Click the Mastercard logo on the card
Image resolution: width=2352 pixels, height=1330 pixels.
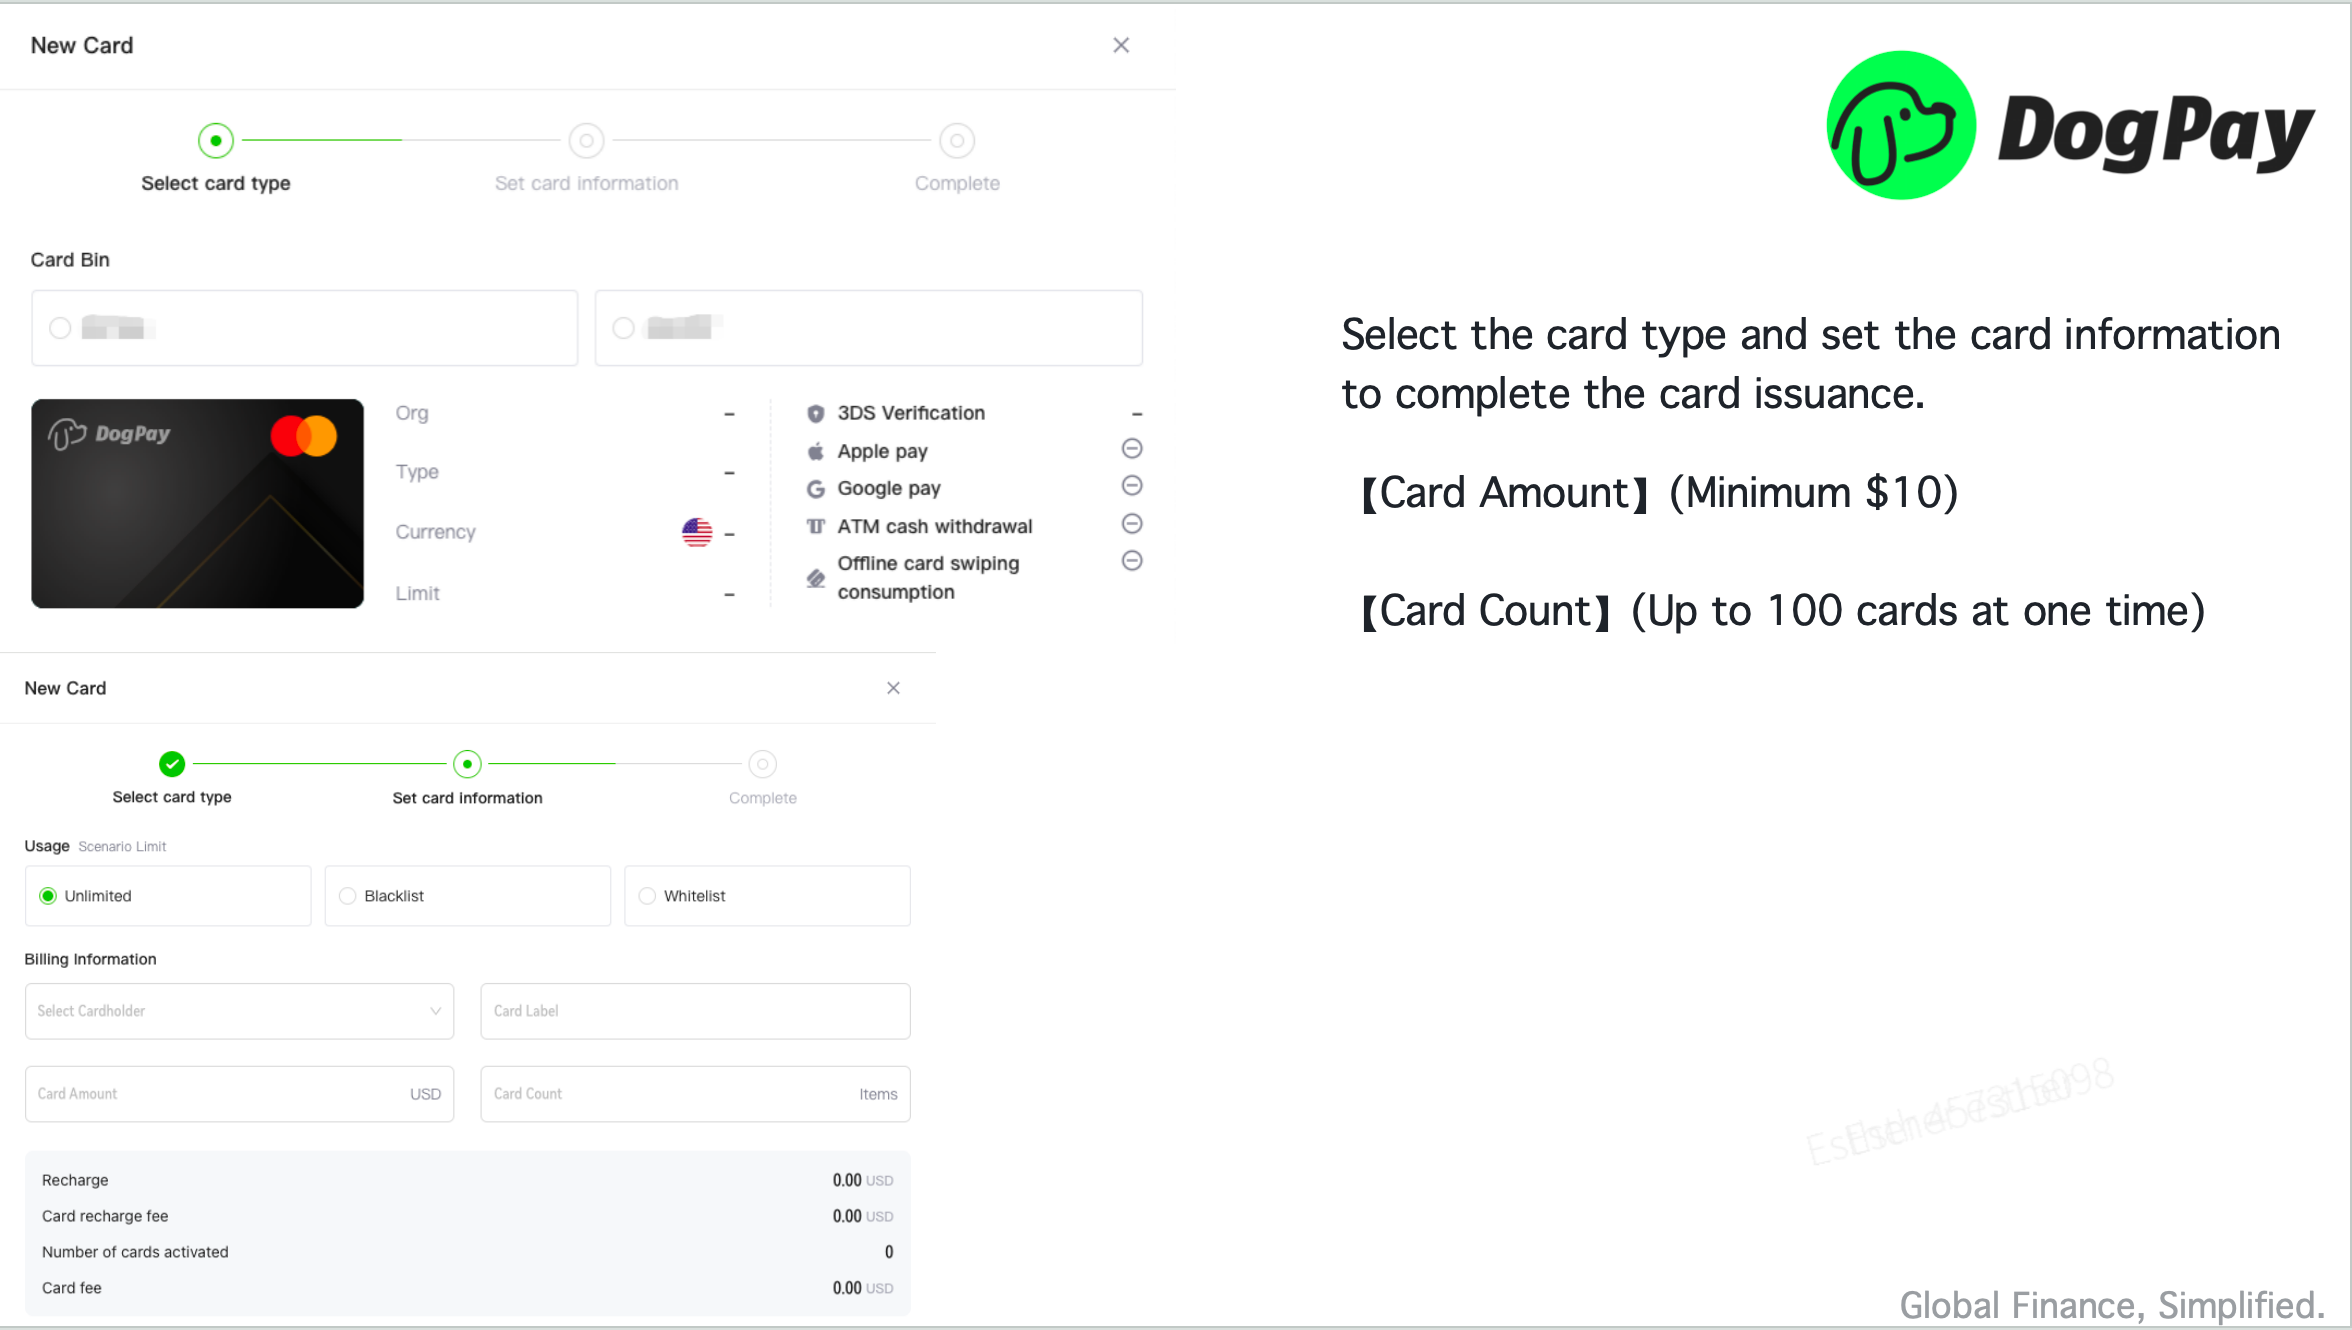(304, 436)
